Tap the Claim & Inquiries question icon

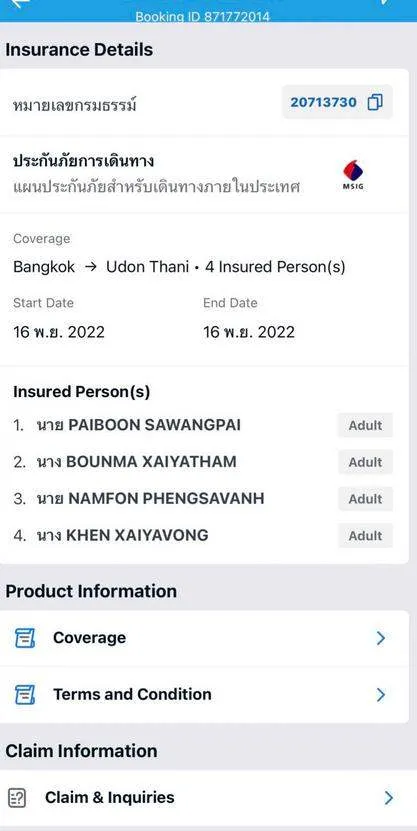tap(17, 797)
